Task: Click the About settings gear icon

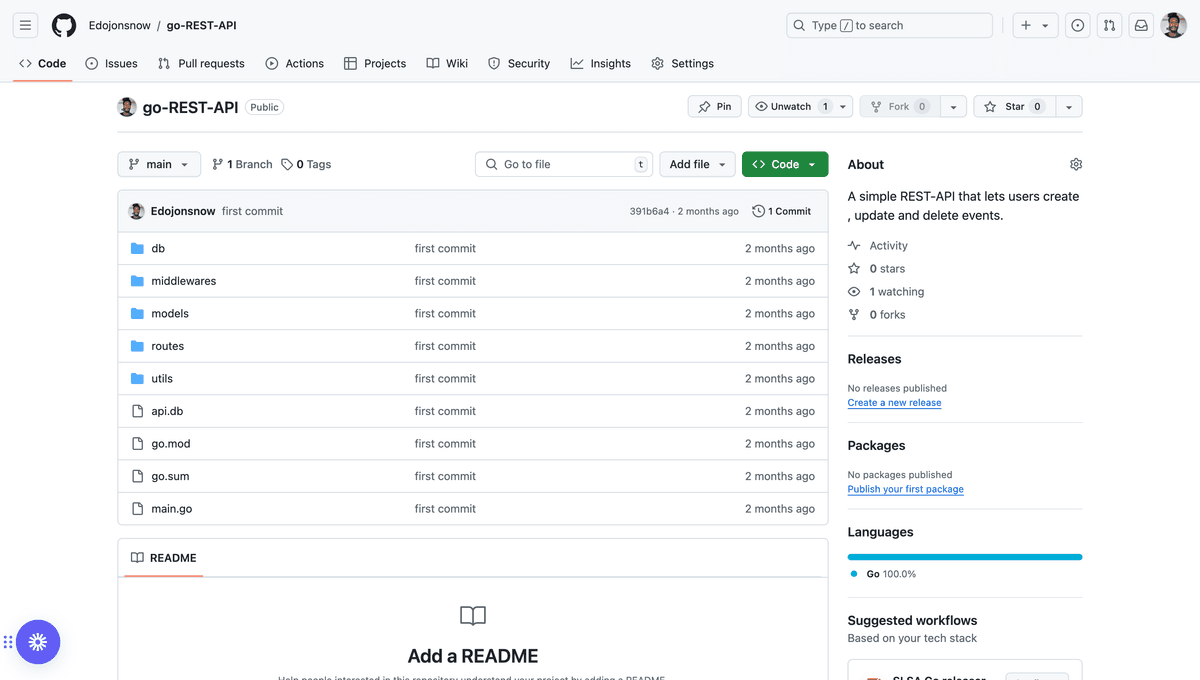Action: (x=1076, y=164)
